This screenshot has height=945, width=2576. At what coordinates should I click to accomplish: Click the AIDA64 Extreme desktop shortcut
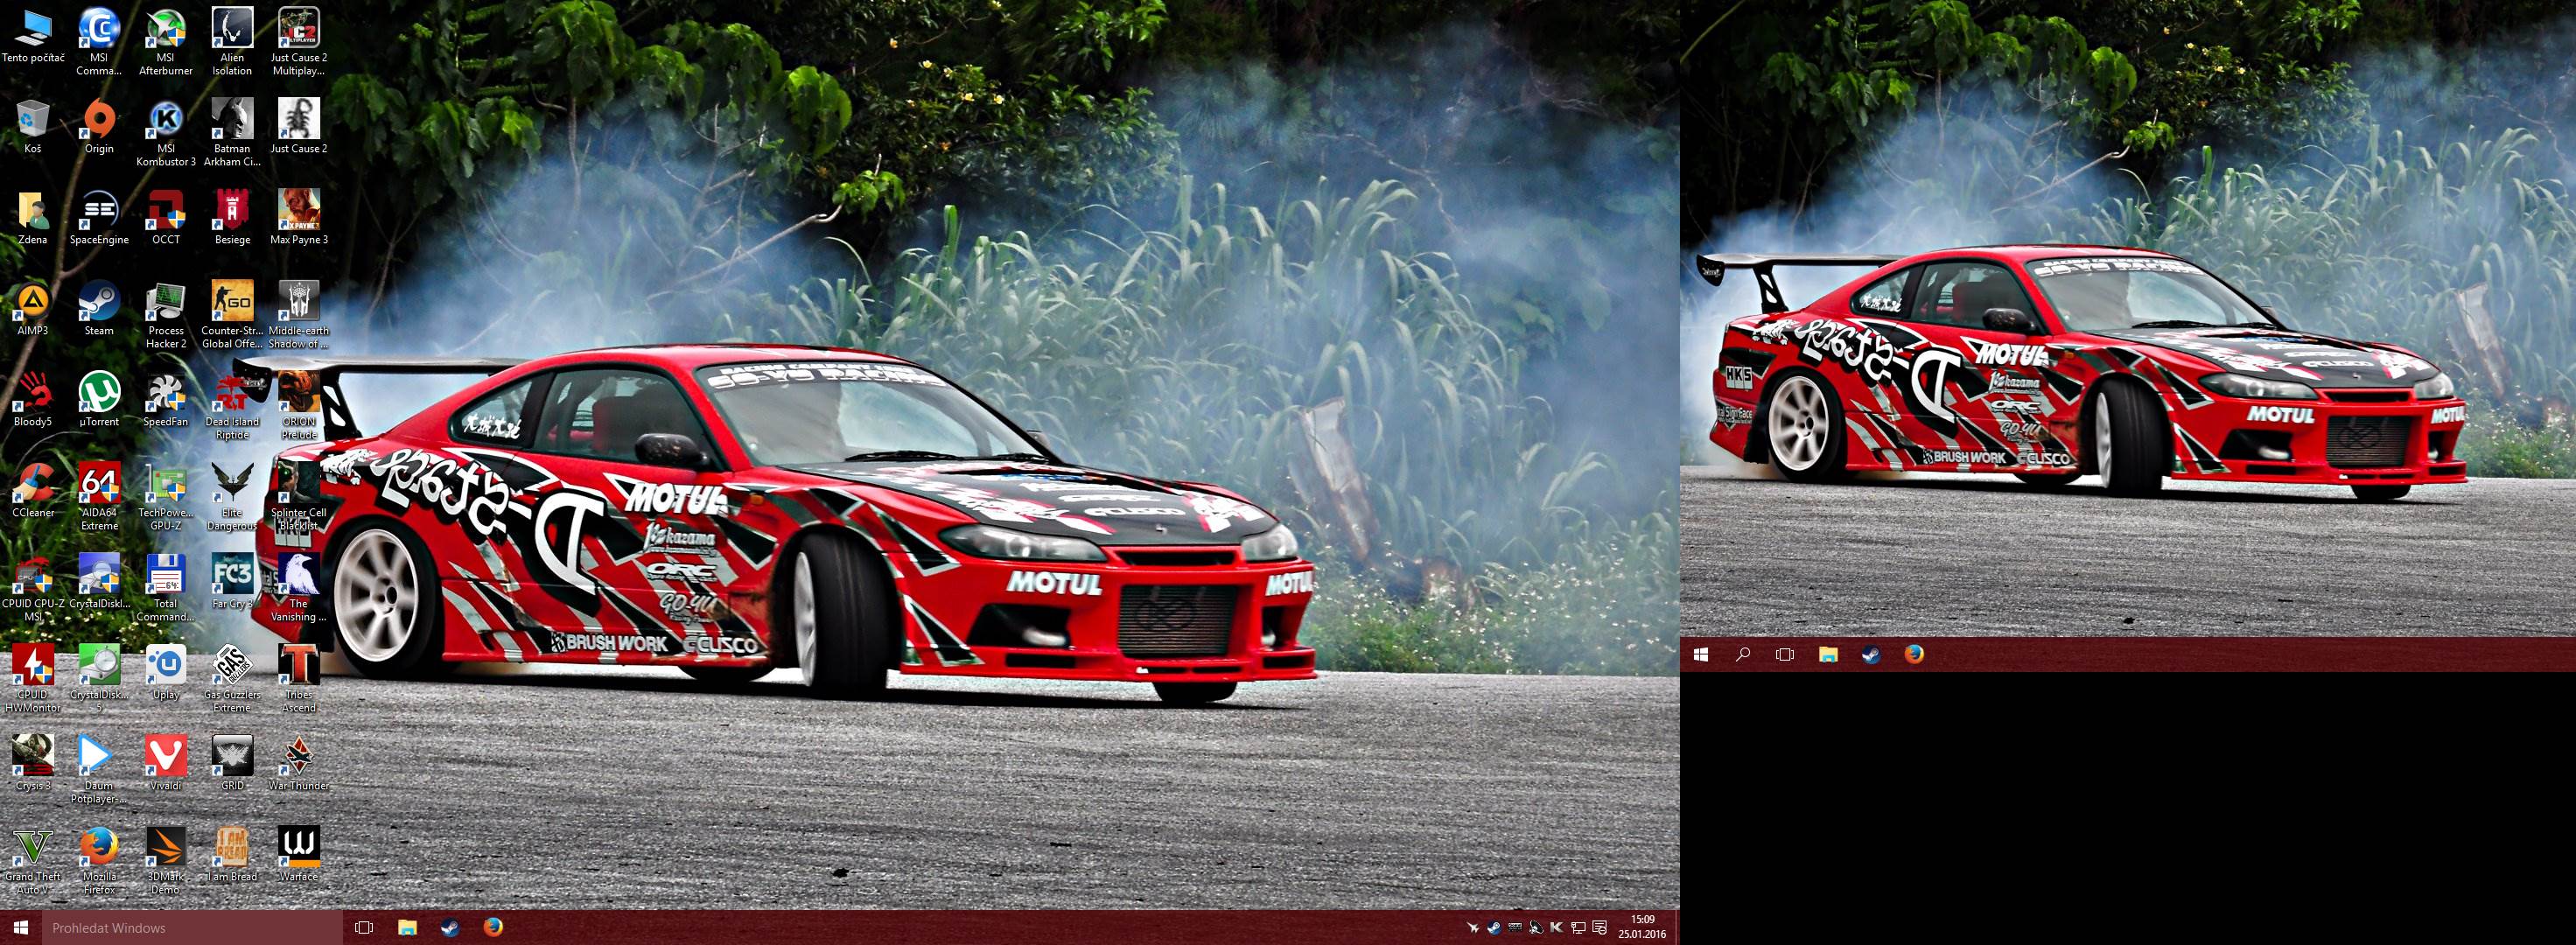[x=99, y=497]
